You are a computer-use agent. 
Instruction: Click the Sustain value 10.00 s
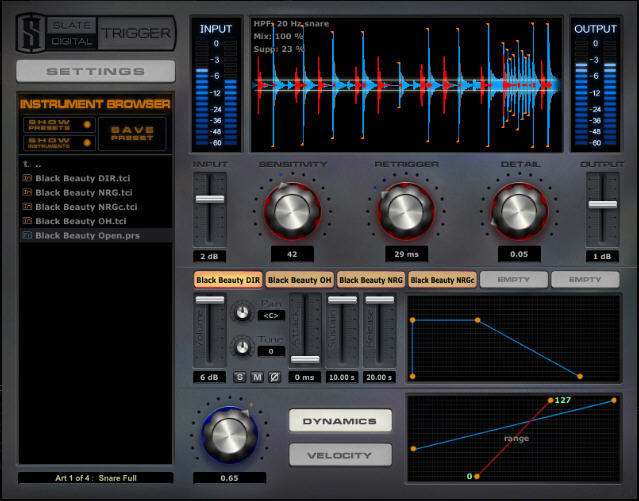pyautogui.click(x=342, y=377)
